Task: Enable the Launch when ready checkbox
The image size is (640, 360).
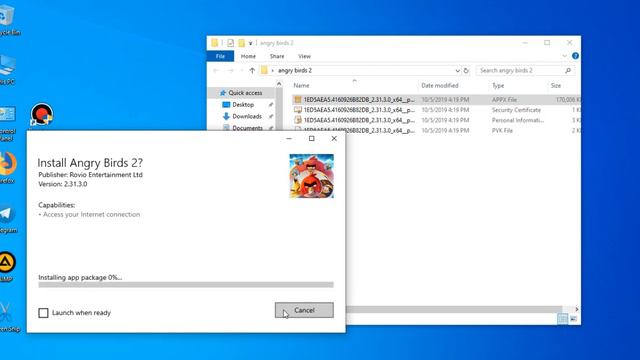Action: 43,313
